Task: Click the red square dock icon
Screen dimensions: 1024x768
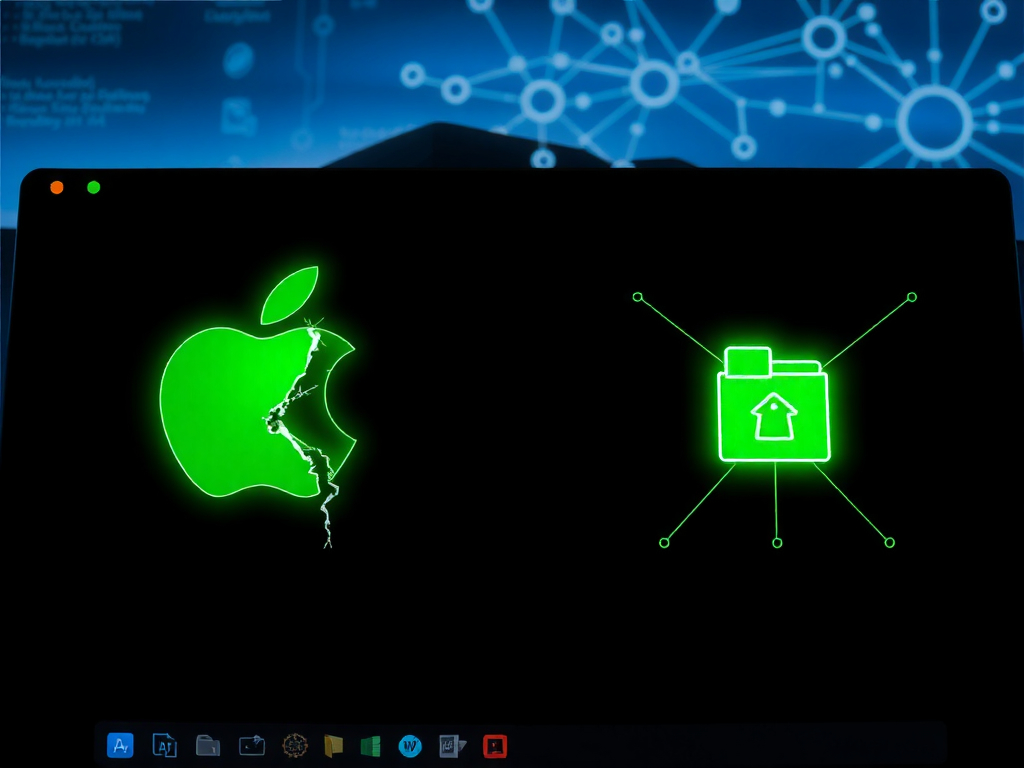Action: click(494, 746)
